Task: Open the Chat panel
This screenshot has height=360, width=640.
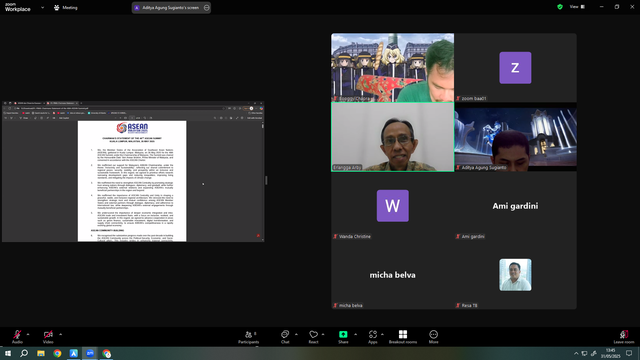Action: (285, 337)
